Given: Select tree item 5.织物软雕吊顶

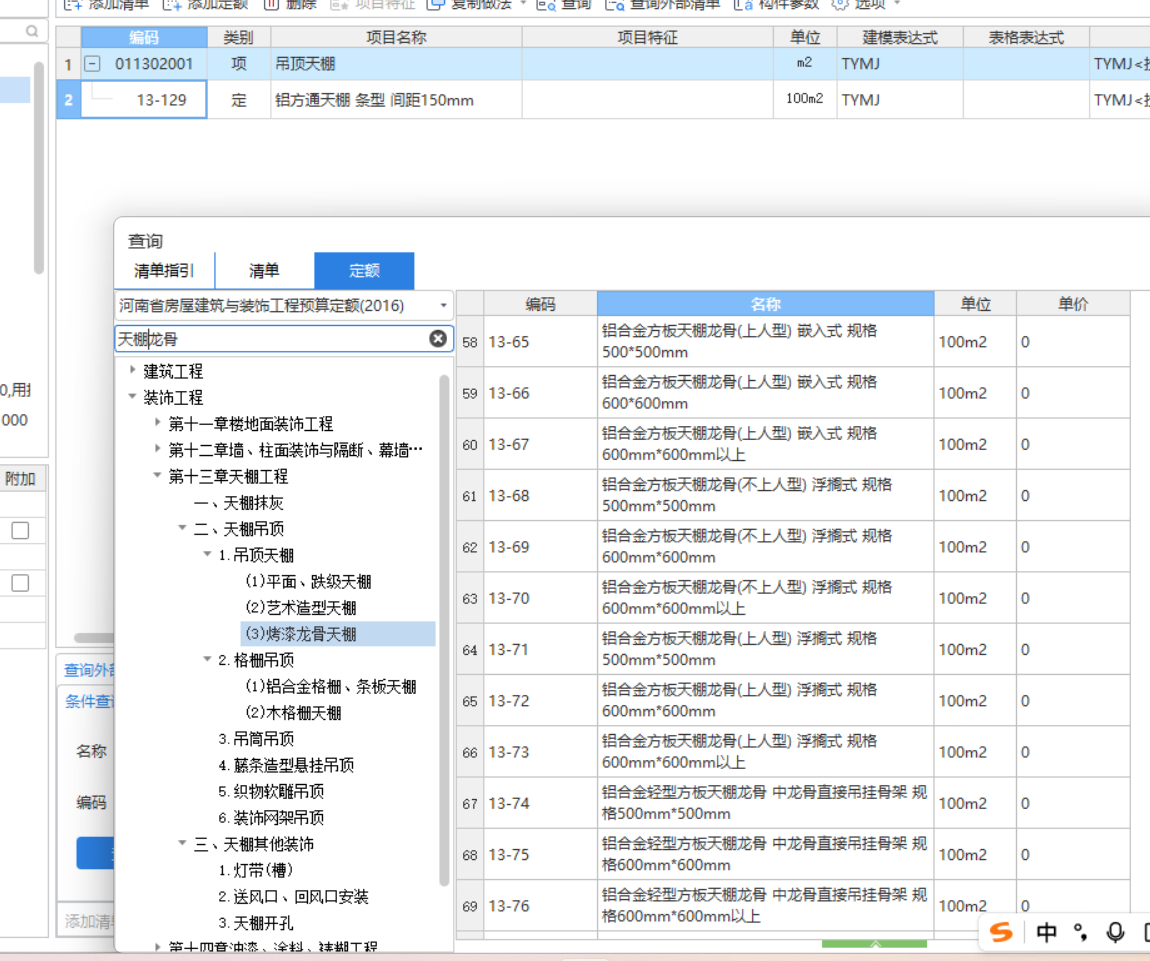Looking at the screenshot, I should 271,791.
